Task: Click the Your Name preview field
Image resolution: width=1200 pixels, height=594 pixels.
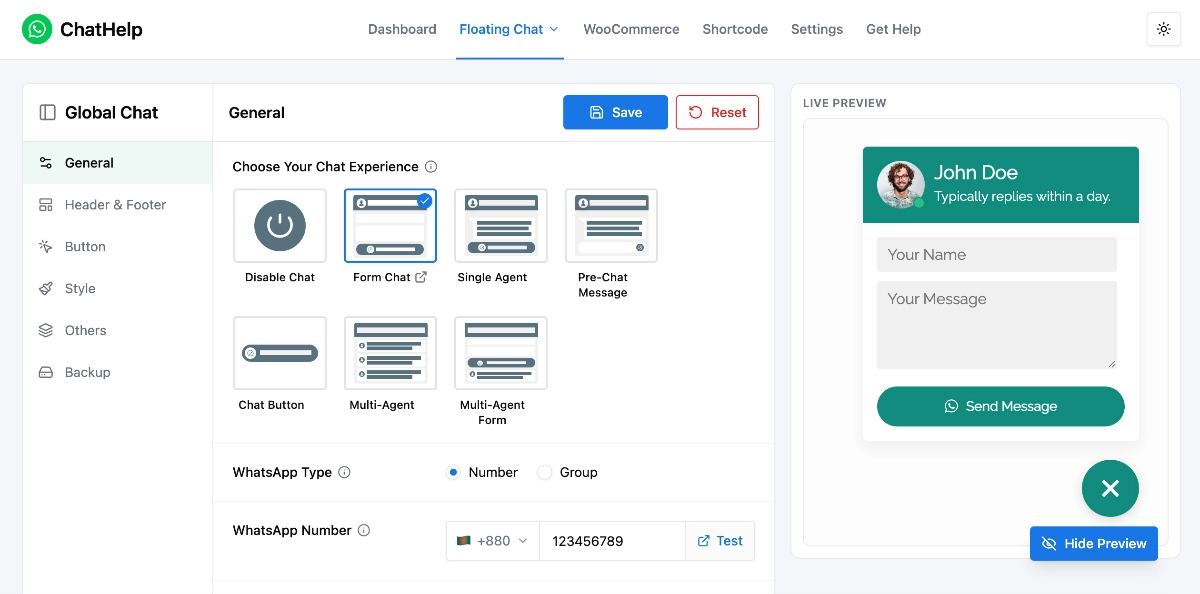Action: (997, 254)
